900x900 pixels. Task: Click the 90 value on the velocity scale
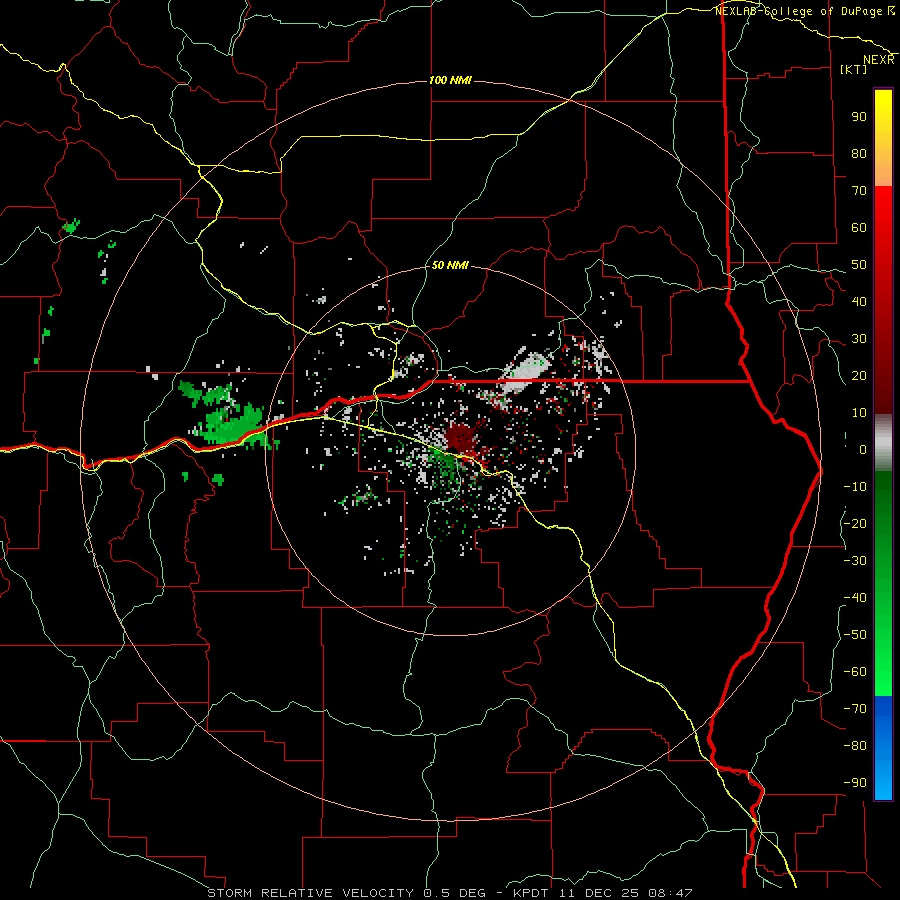pyautogui.click(x=859, y=117)
